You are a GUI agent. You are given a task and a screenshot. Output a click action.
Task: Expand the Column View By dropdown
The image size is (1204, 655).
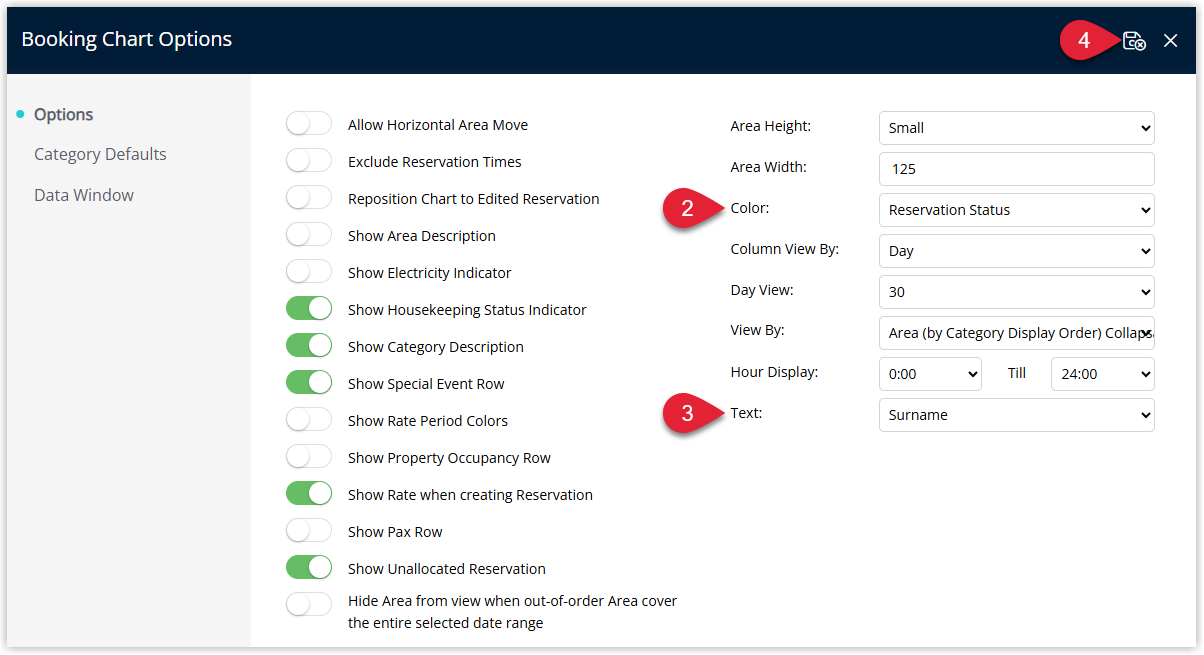1016,251
